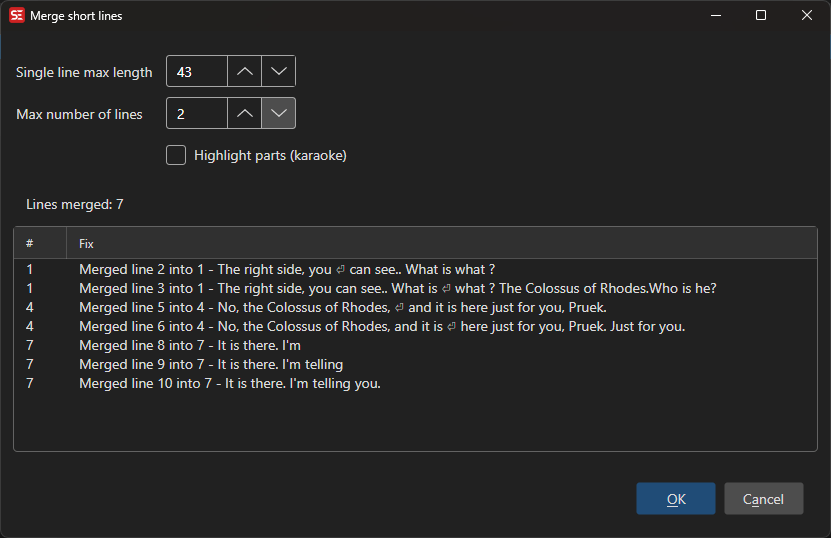Click the Max number of lines input field
Screen dimensions: 831x538
tap(197, 114)
